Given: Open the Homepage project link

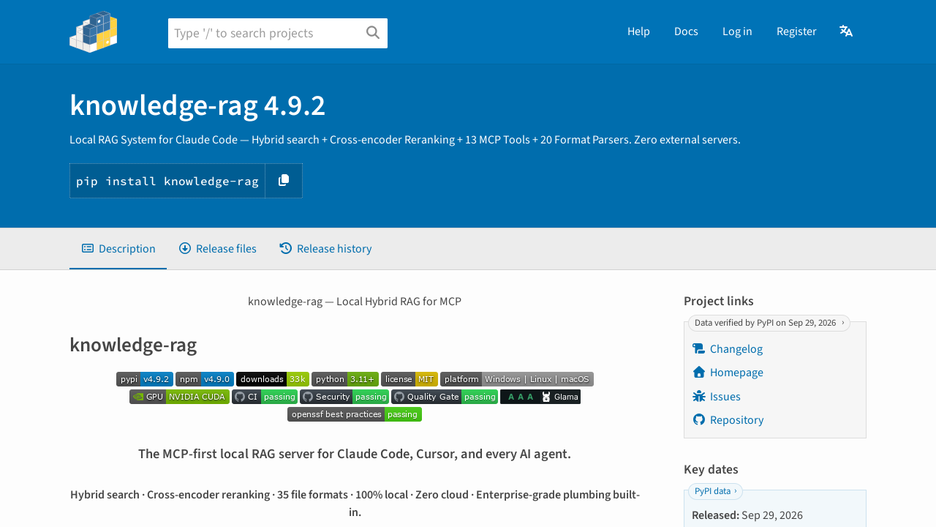Looking at the screenshot, I should [x=736, y=372].
